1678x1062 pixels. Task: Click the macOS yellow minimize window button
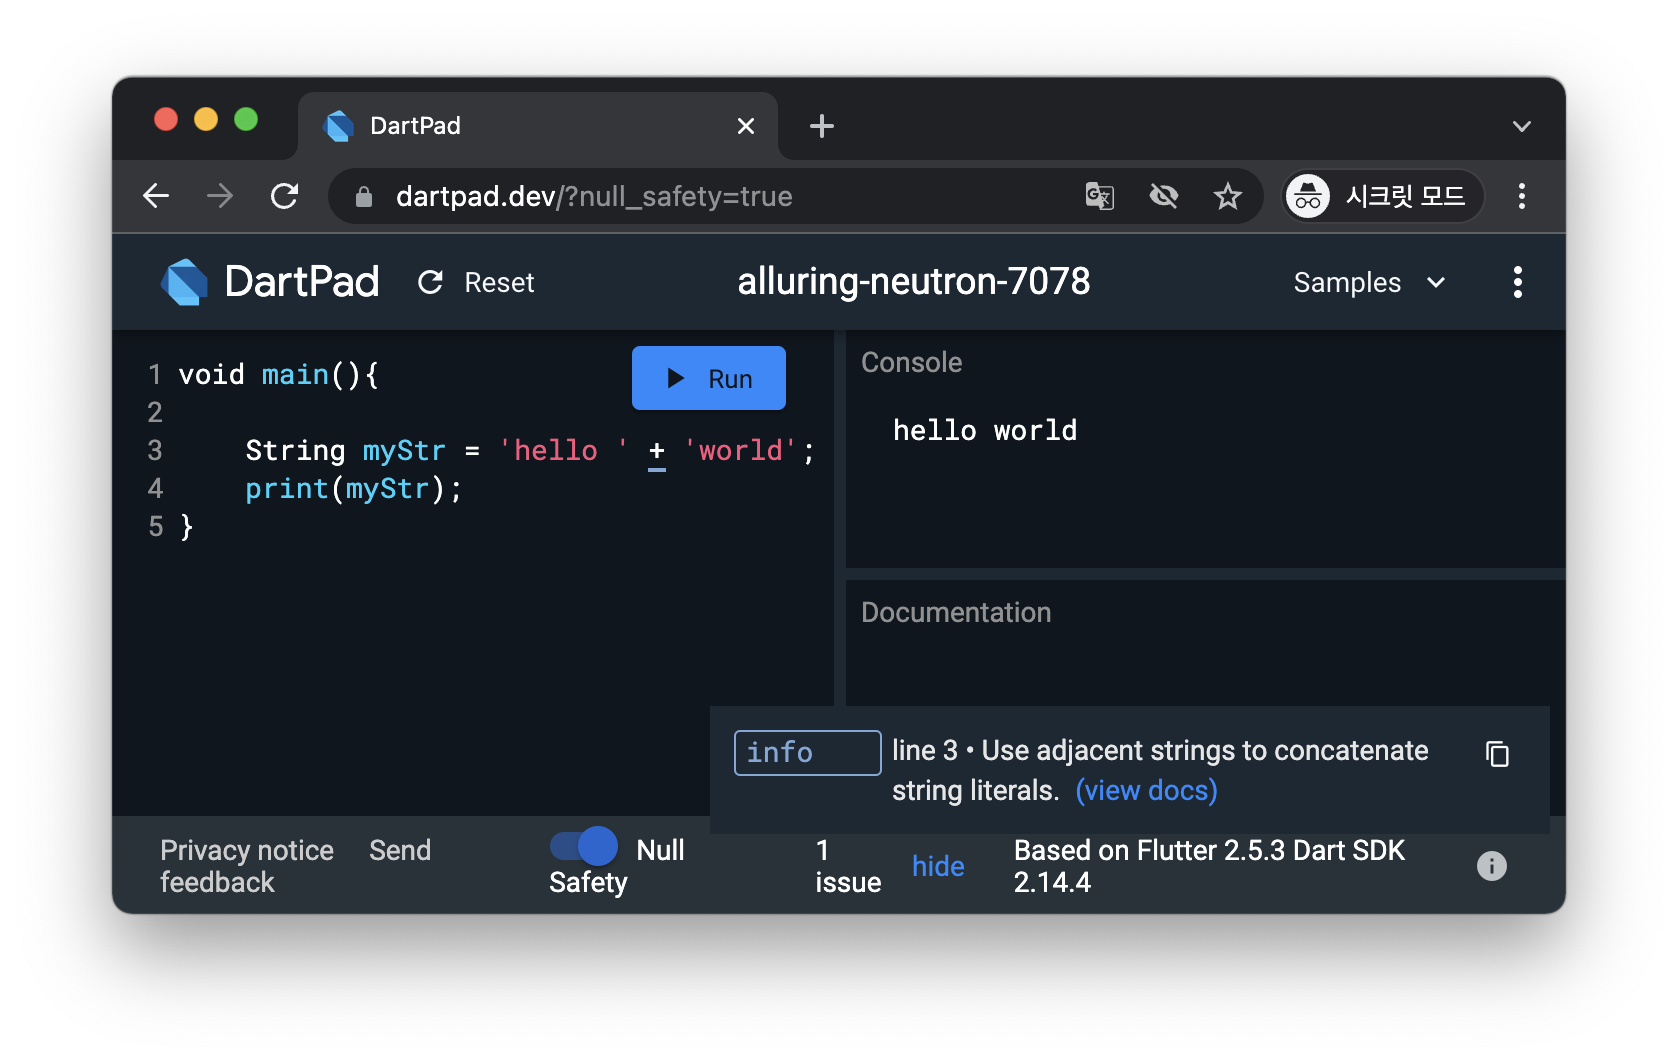point(206,119)
